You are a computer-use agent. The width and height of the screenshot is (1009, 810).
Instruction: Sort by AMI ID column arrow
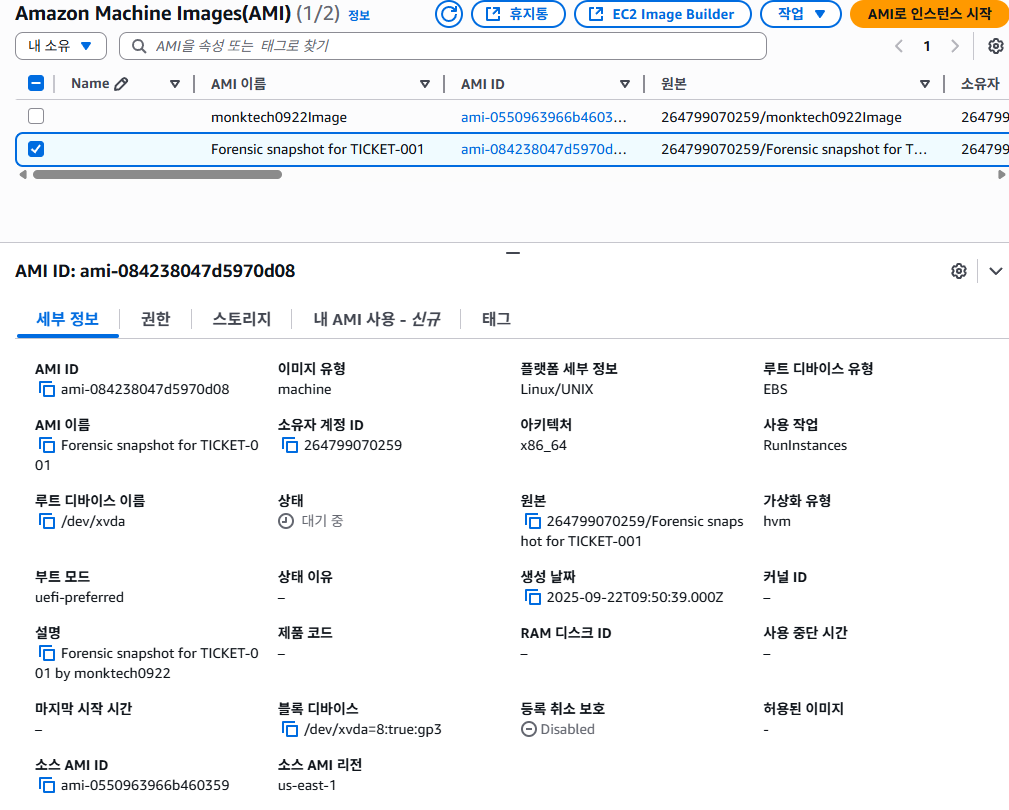point(624,84)
